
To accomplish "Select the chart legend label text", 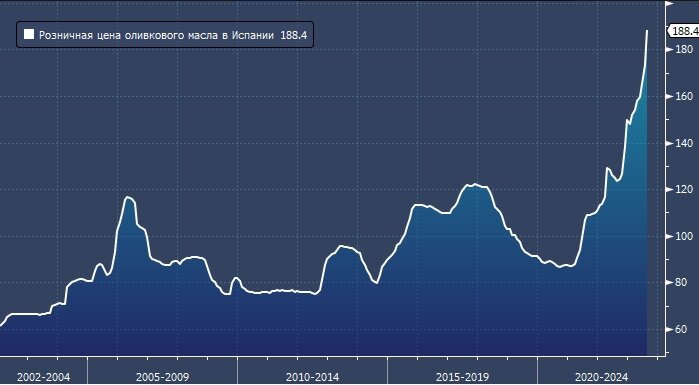I will pyautogui.click(x=156, y=35).
